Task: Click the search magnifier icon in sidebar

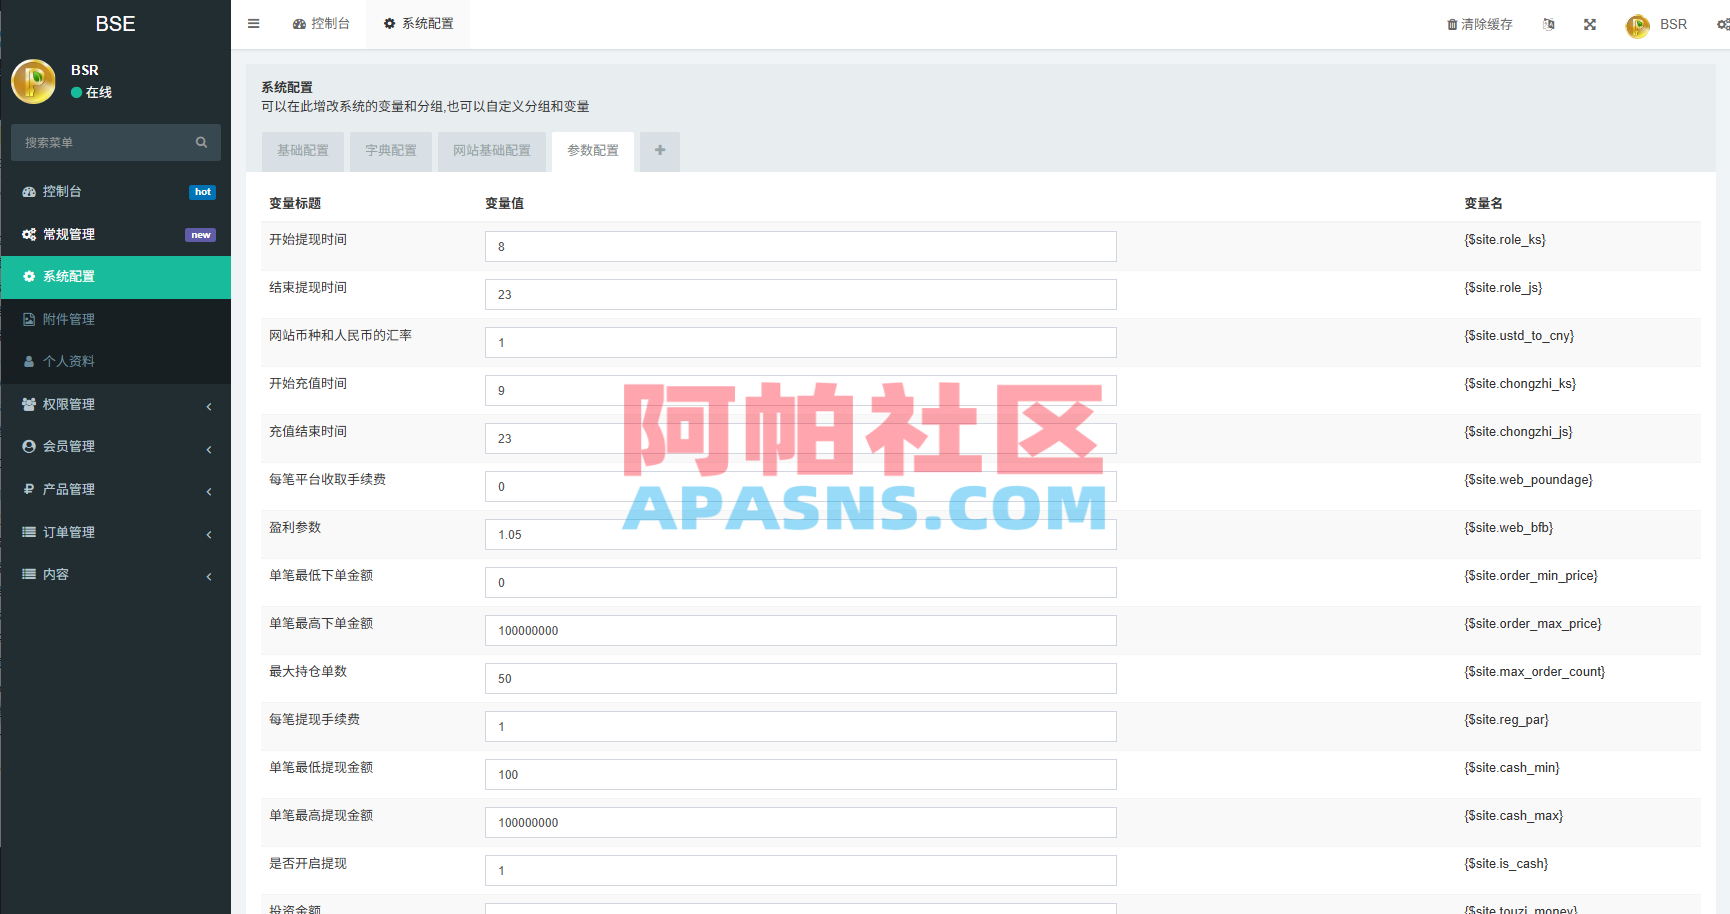Action: pyautogui.click(x=201, y=143)
